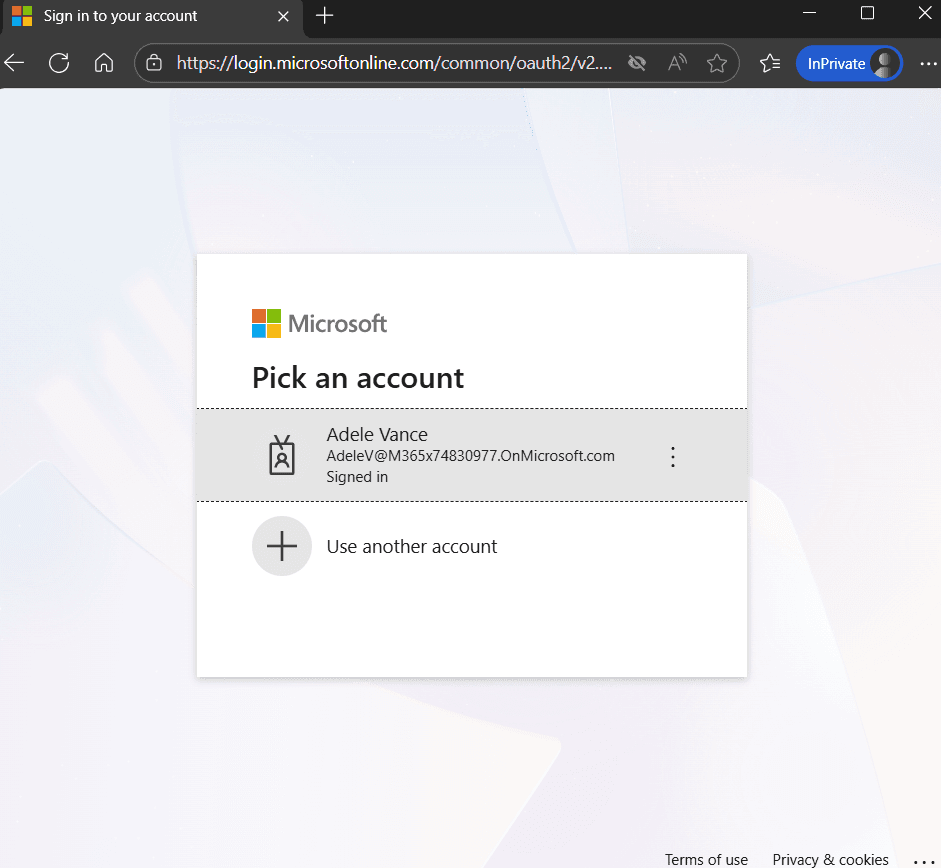
Task: Expand the footer ellipsis for more options
Action: point(923,860)
